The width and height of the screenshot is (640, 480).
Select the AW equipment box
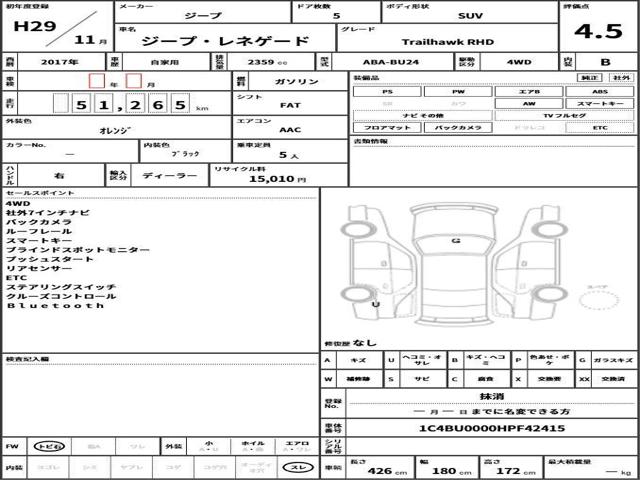529,104
